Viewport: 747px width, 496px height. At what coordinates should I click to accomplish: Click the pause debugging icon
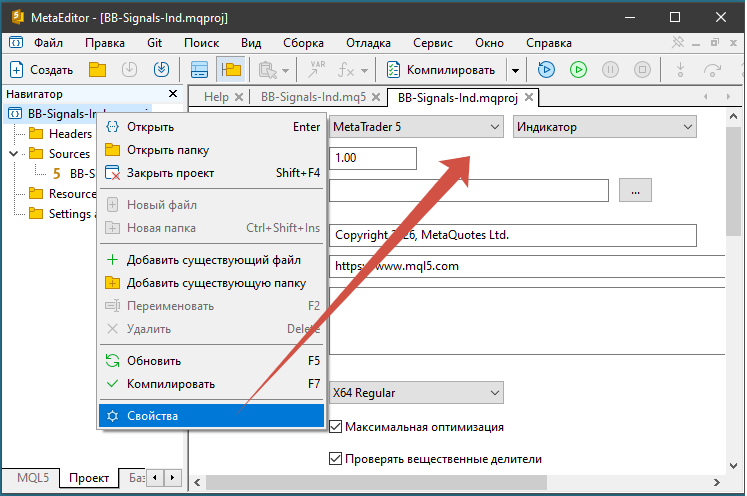pyautogui.click(x=610, y=70)
